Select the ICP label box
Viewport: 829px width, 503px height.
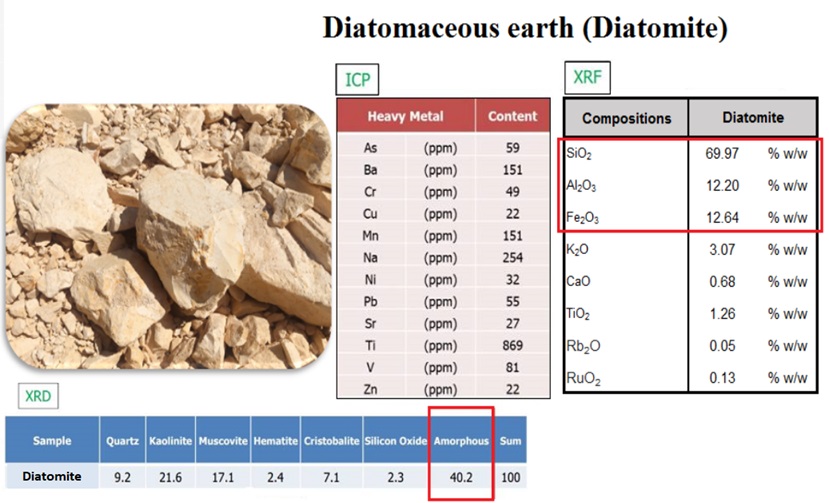[x=358, y=78]
